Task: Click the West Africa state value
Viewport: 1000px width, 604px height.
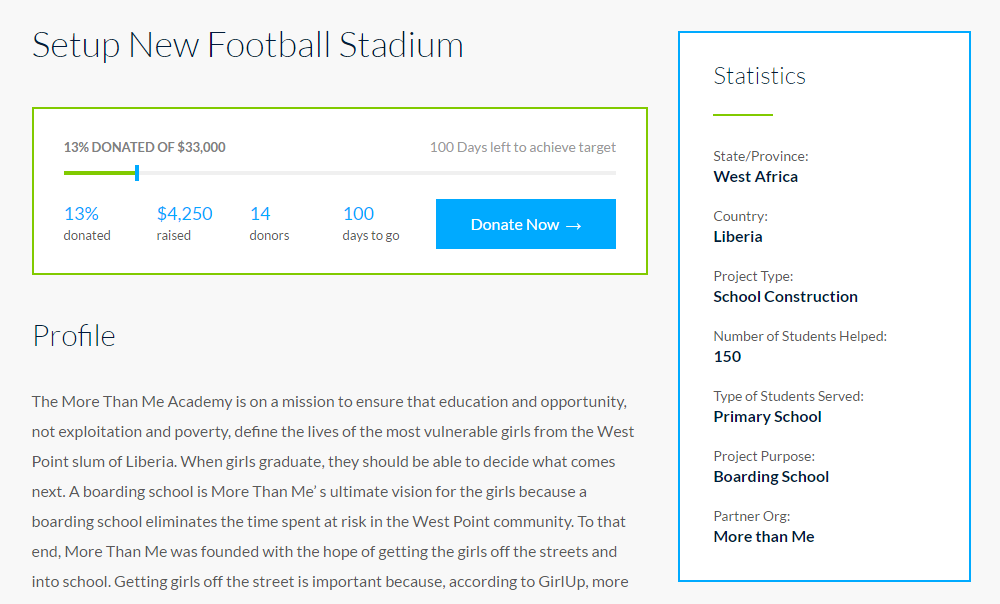Action: tap(755, 177)
